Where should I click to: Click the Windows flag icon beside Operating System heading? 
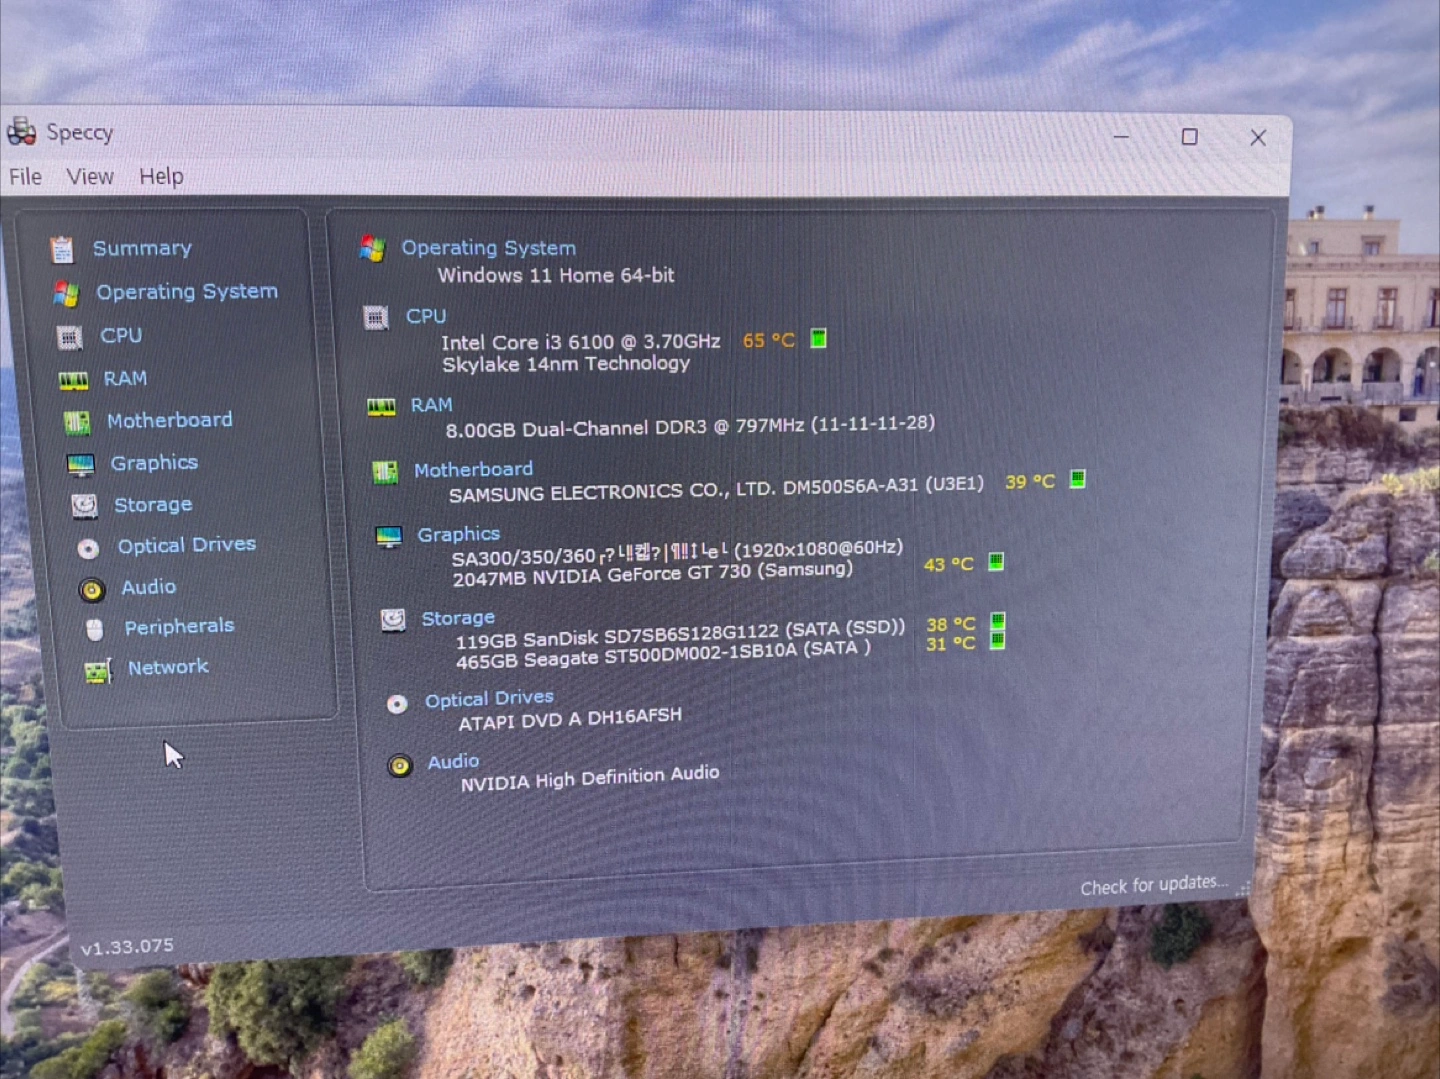tap(372, 248)
